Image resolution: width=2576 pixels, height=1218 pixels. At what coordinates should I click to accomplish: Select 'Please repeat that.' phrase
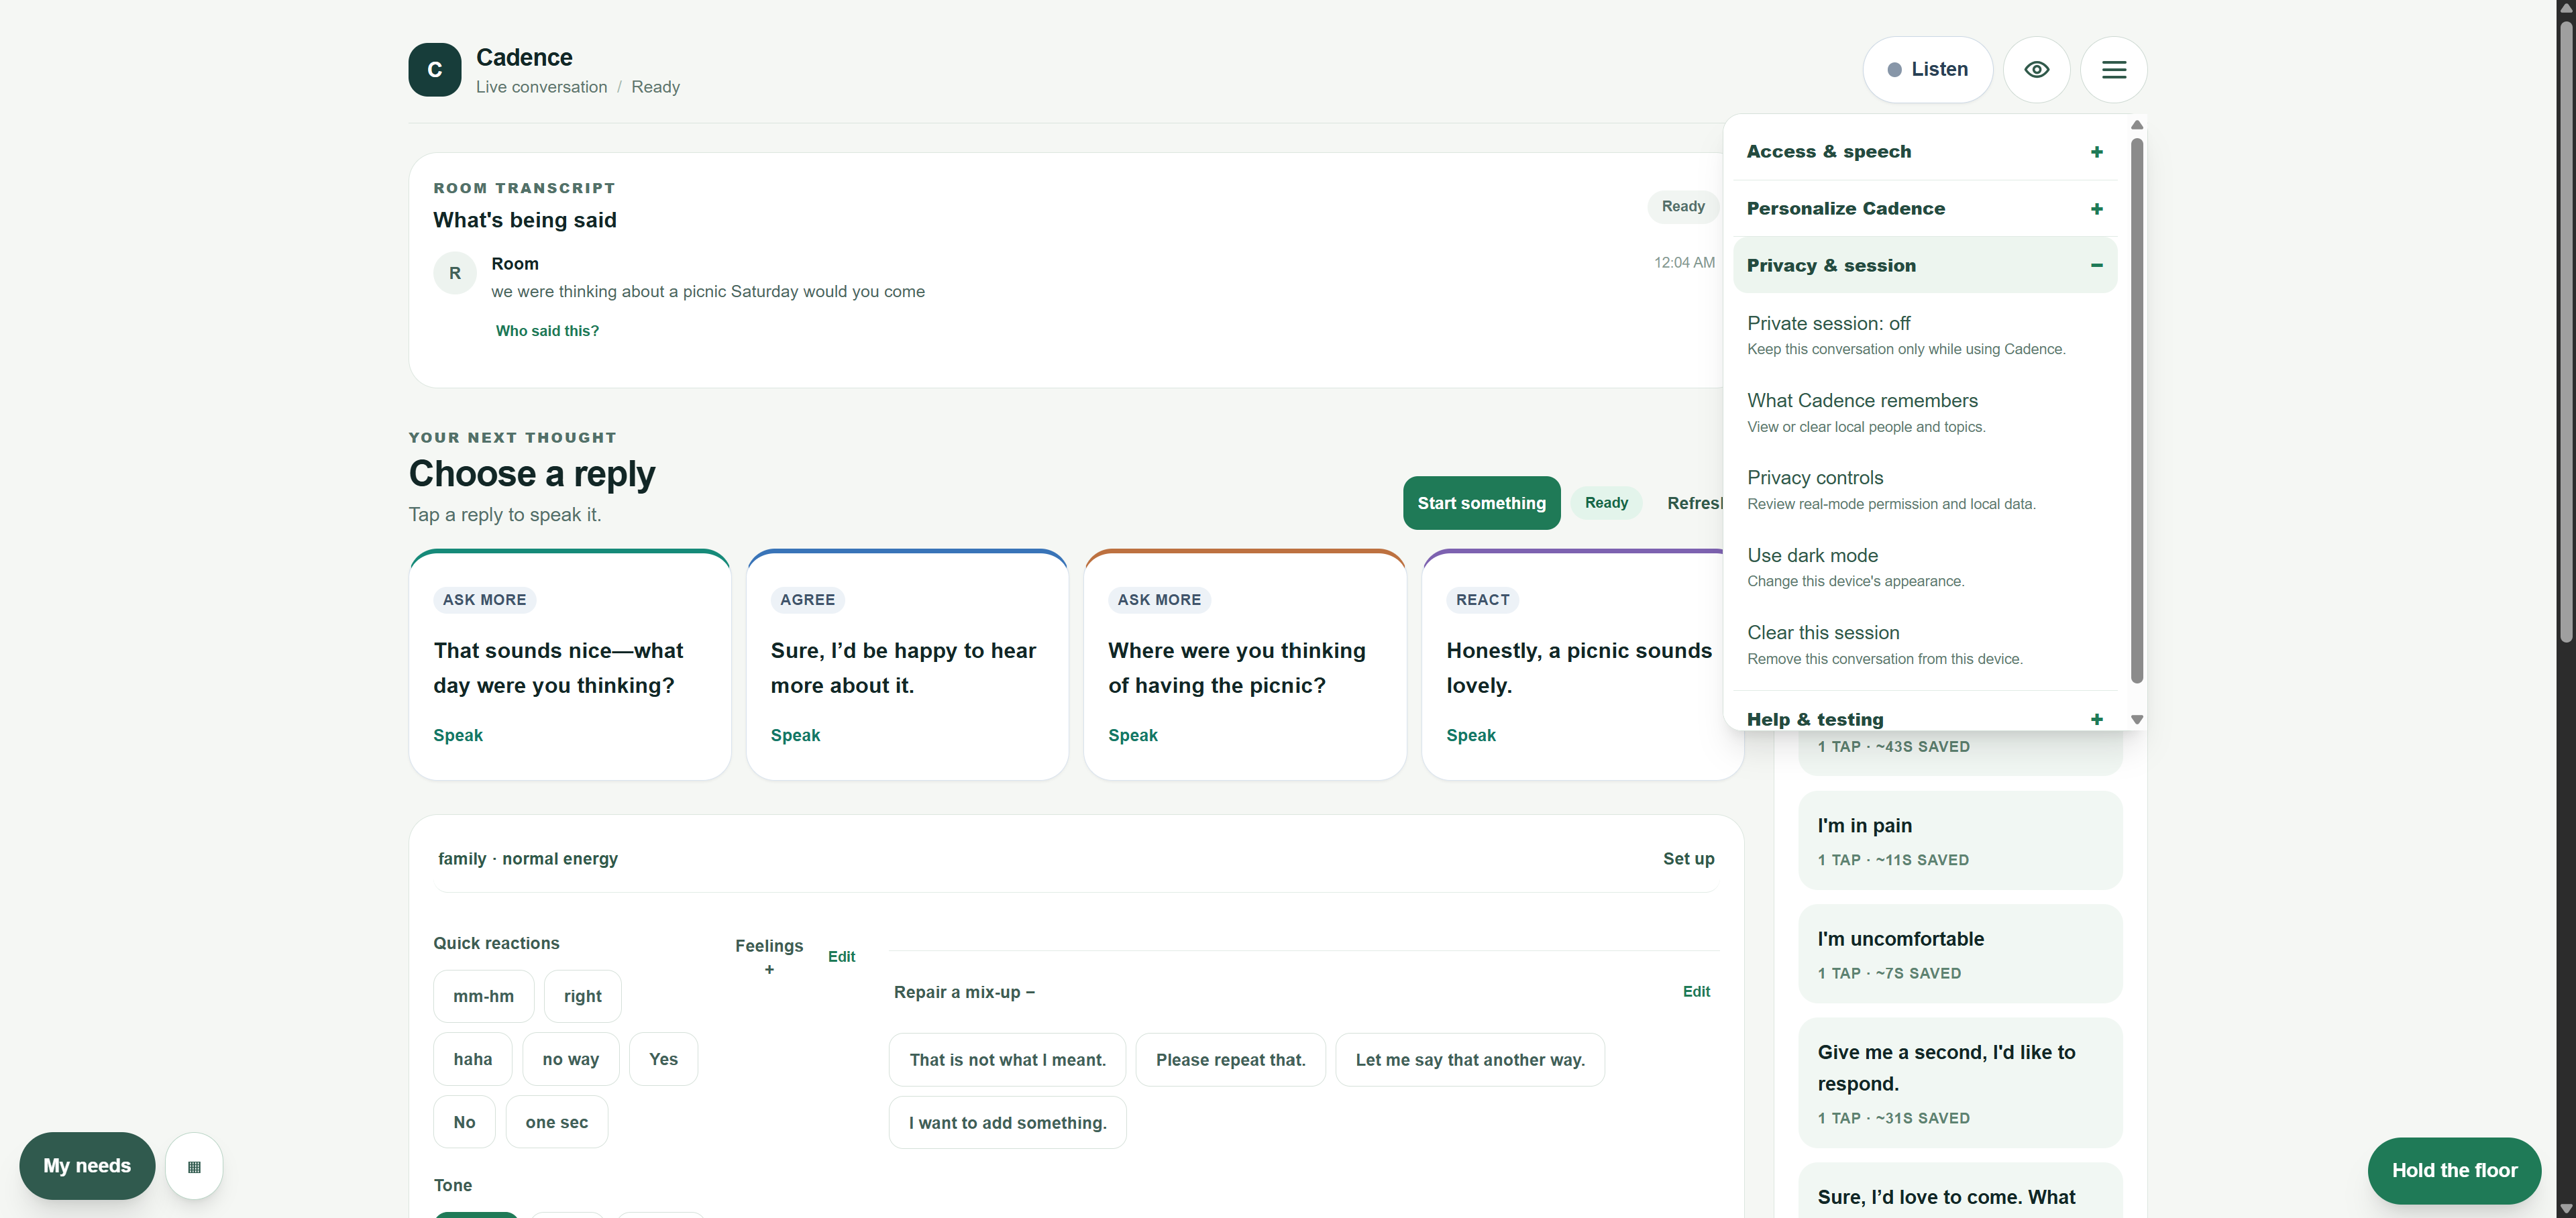pyautogui.click(x=1230, y=1060)
